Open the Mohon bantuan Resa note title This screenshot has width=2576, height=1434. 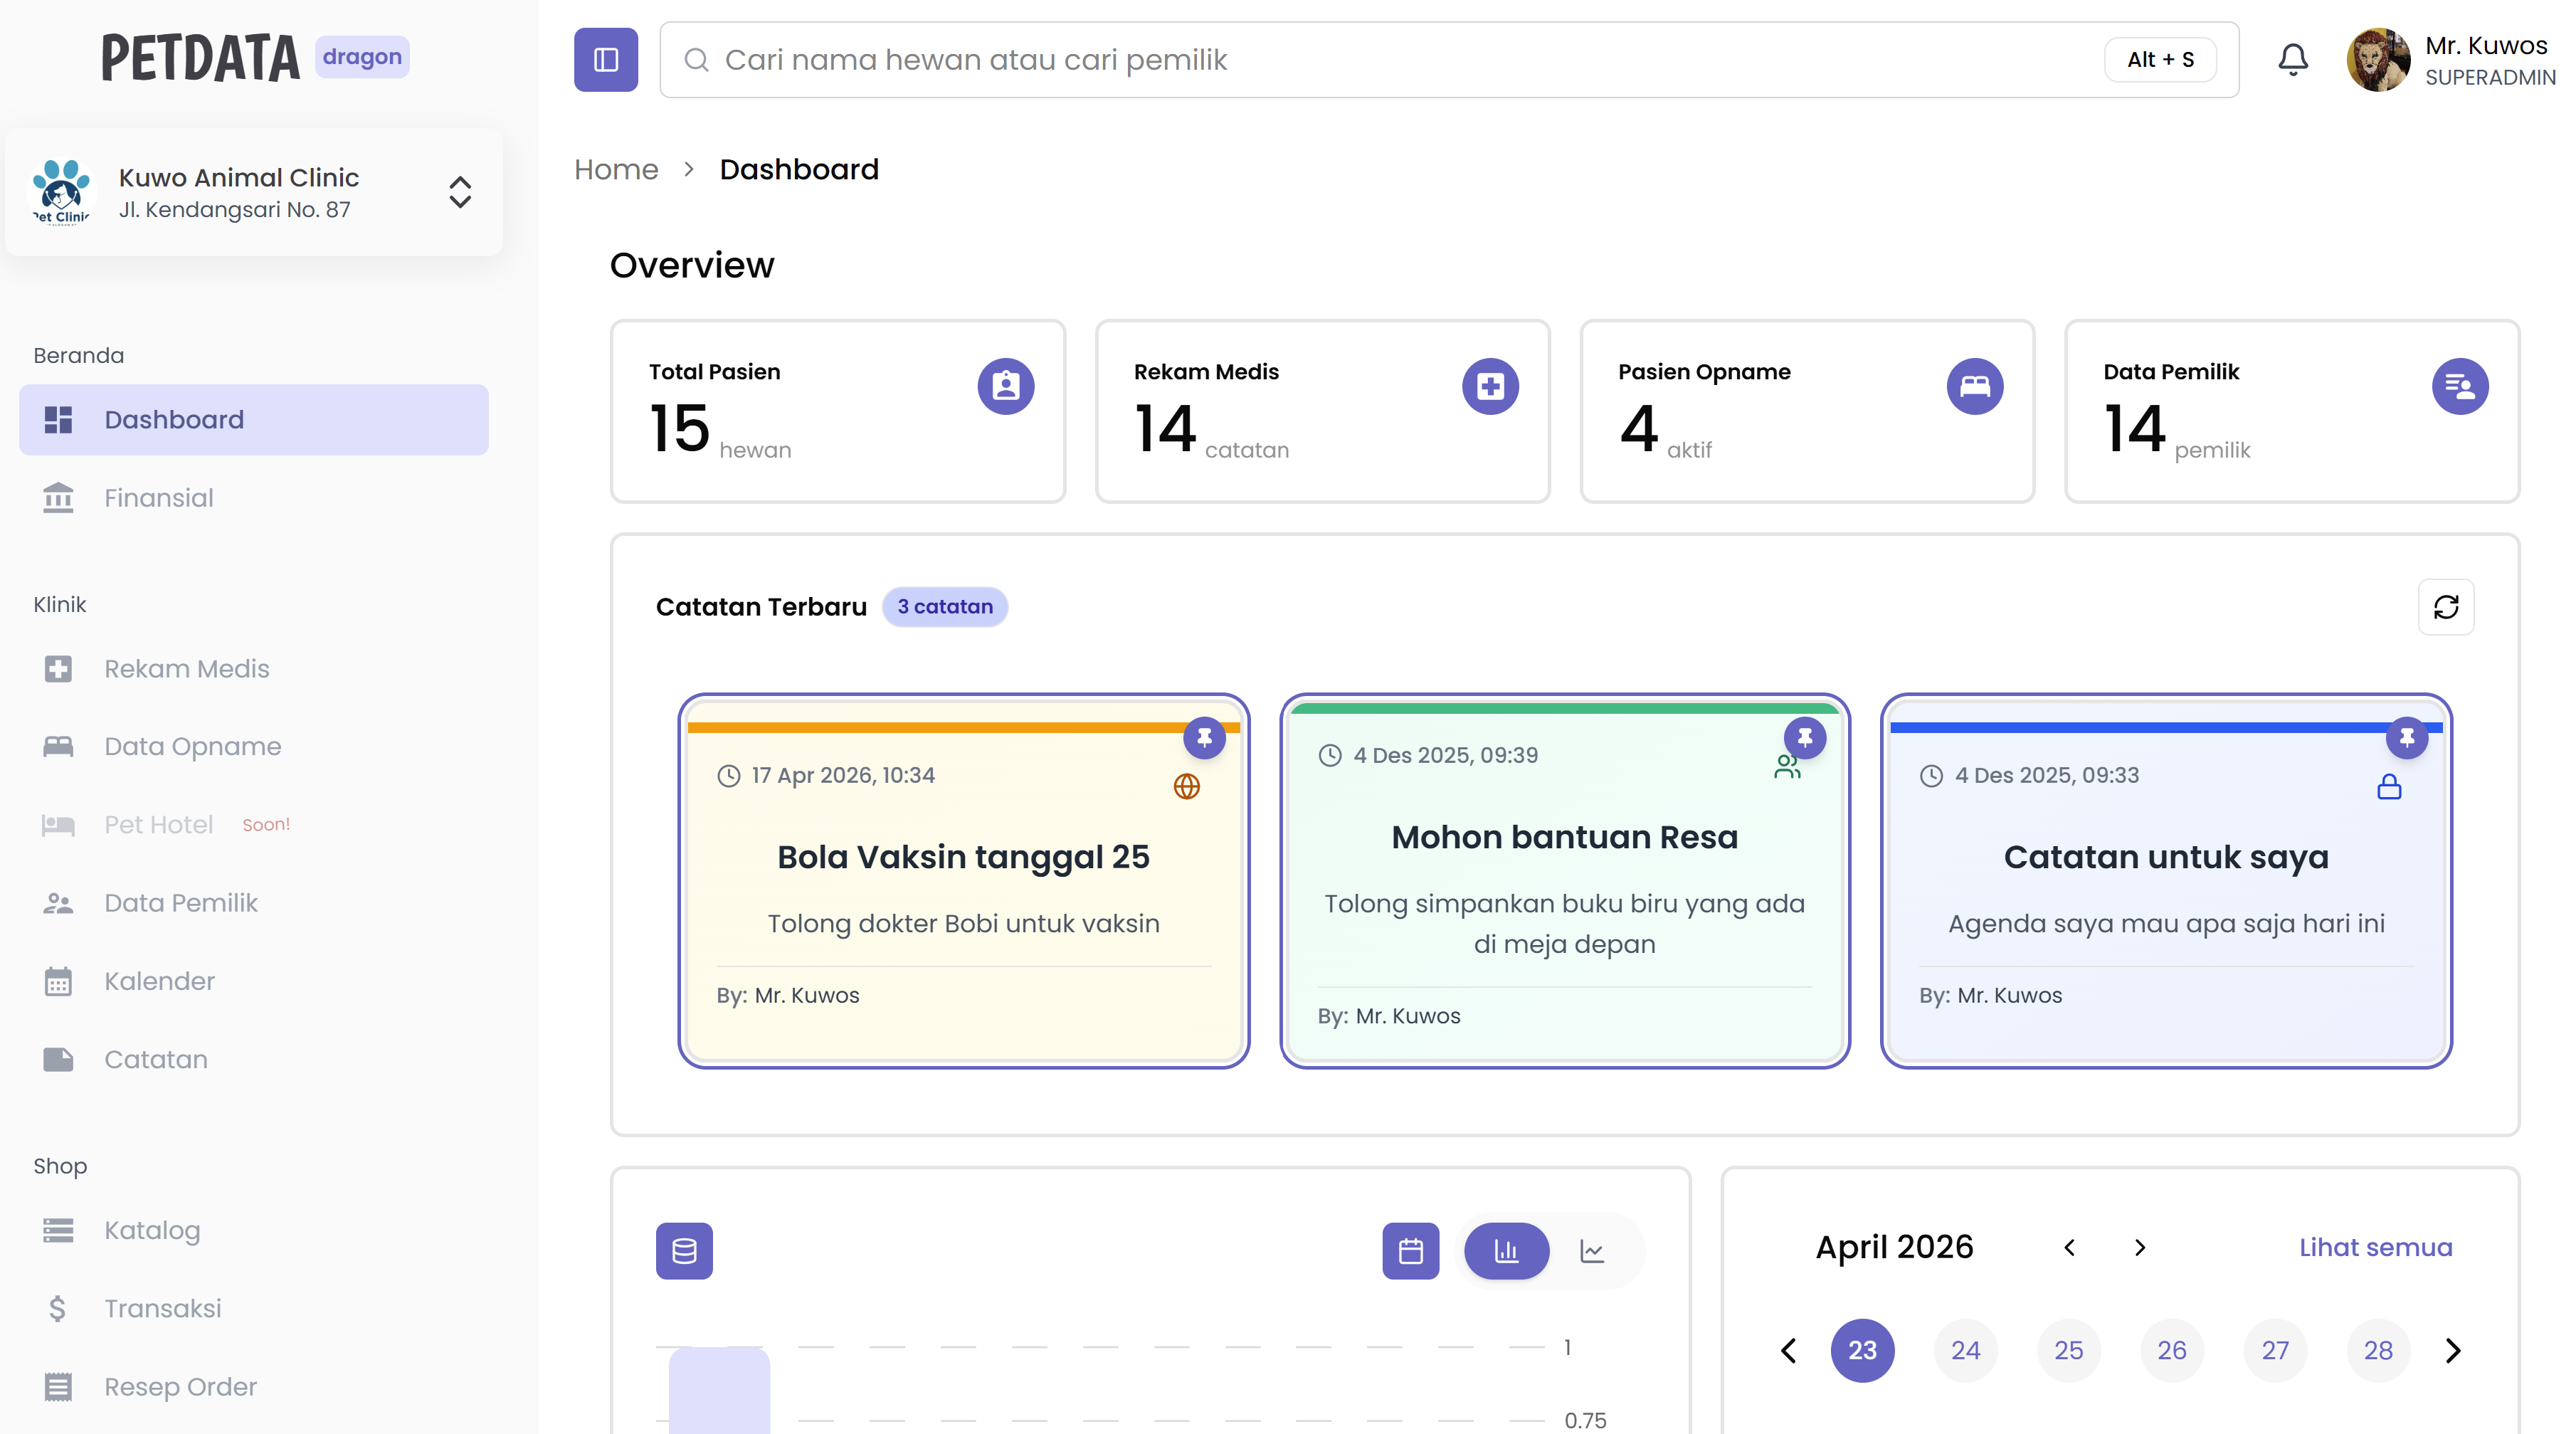(x=1564, y=837)
